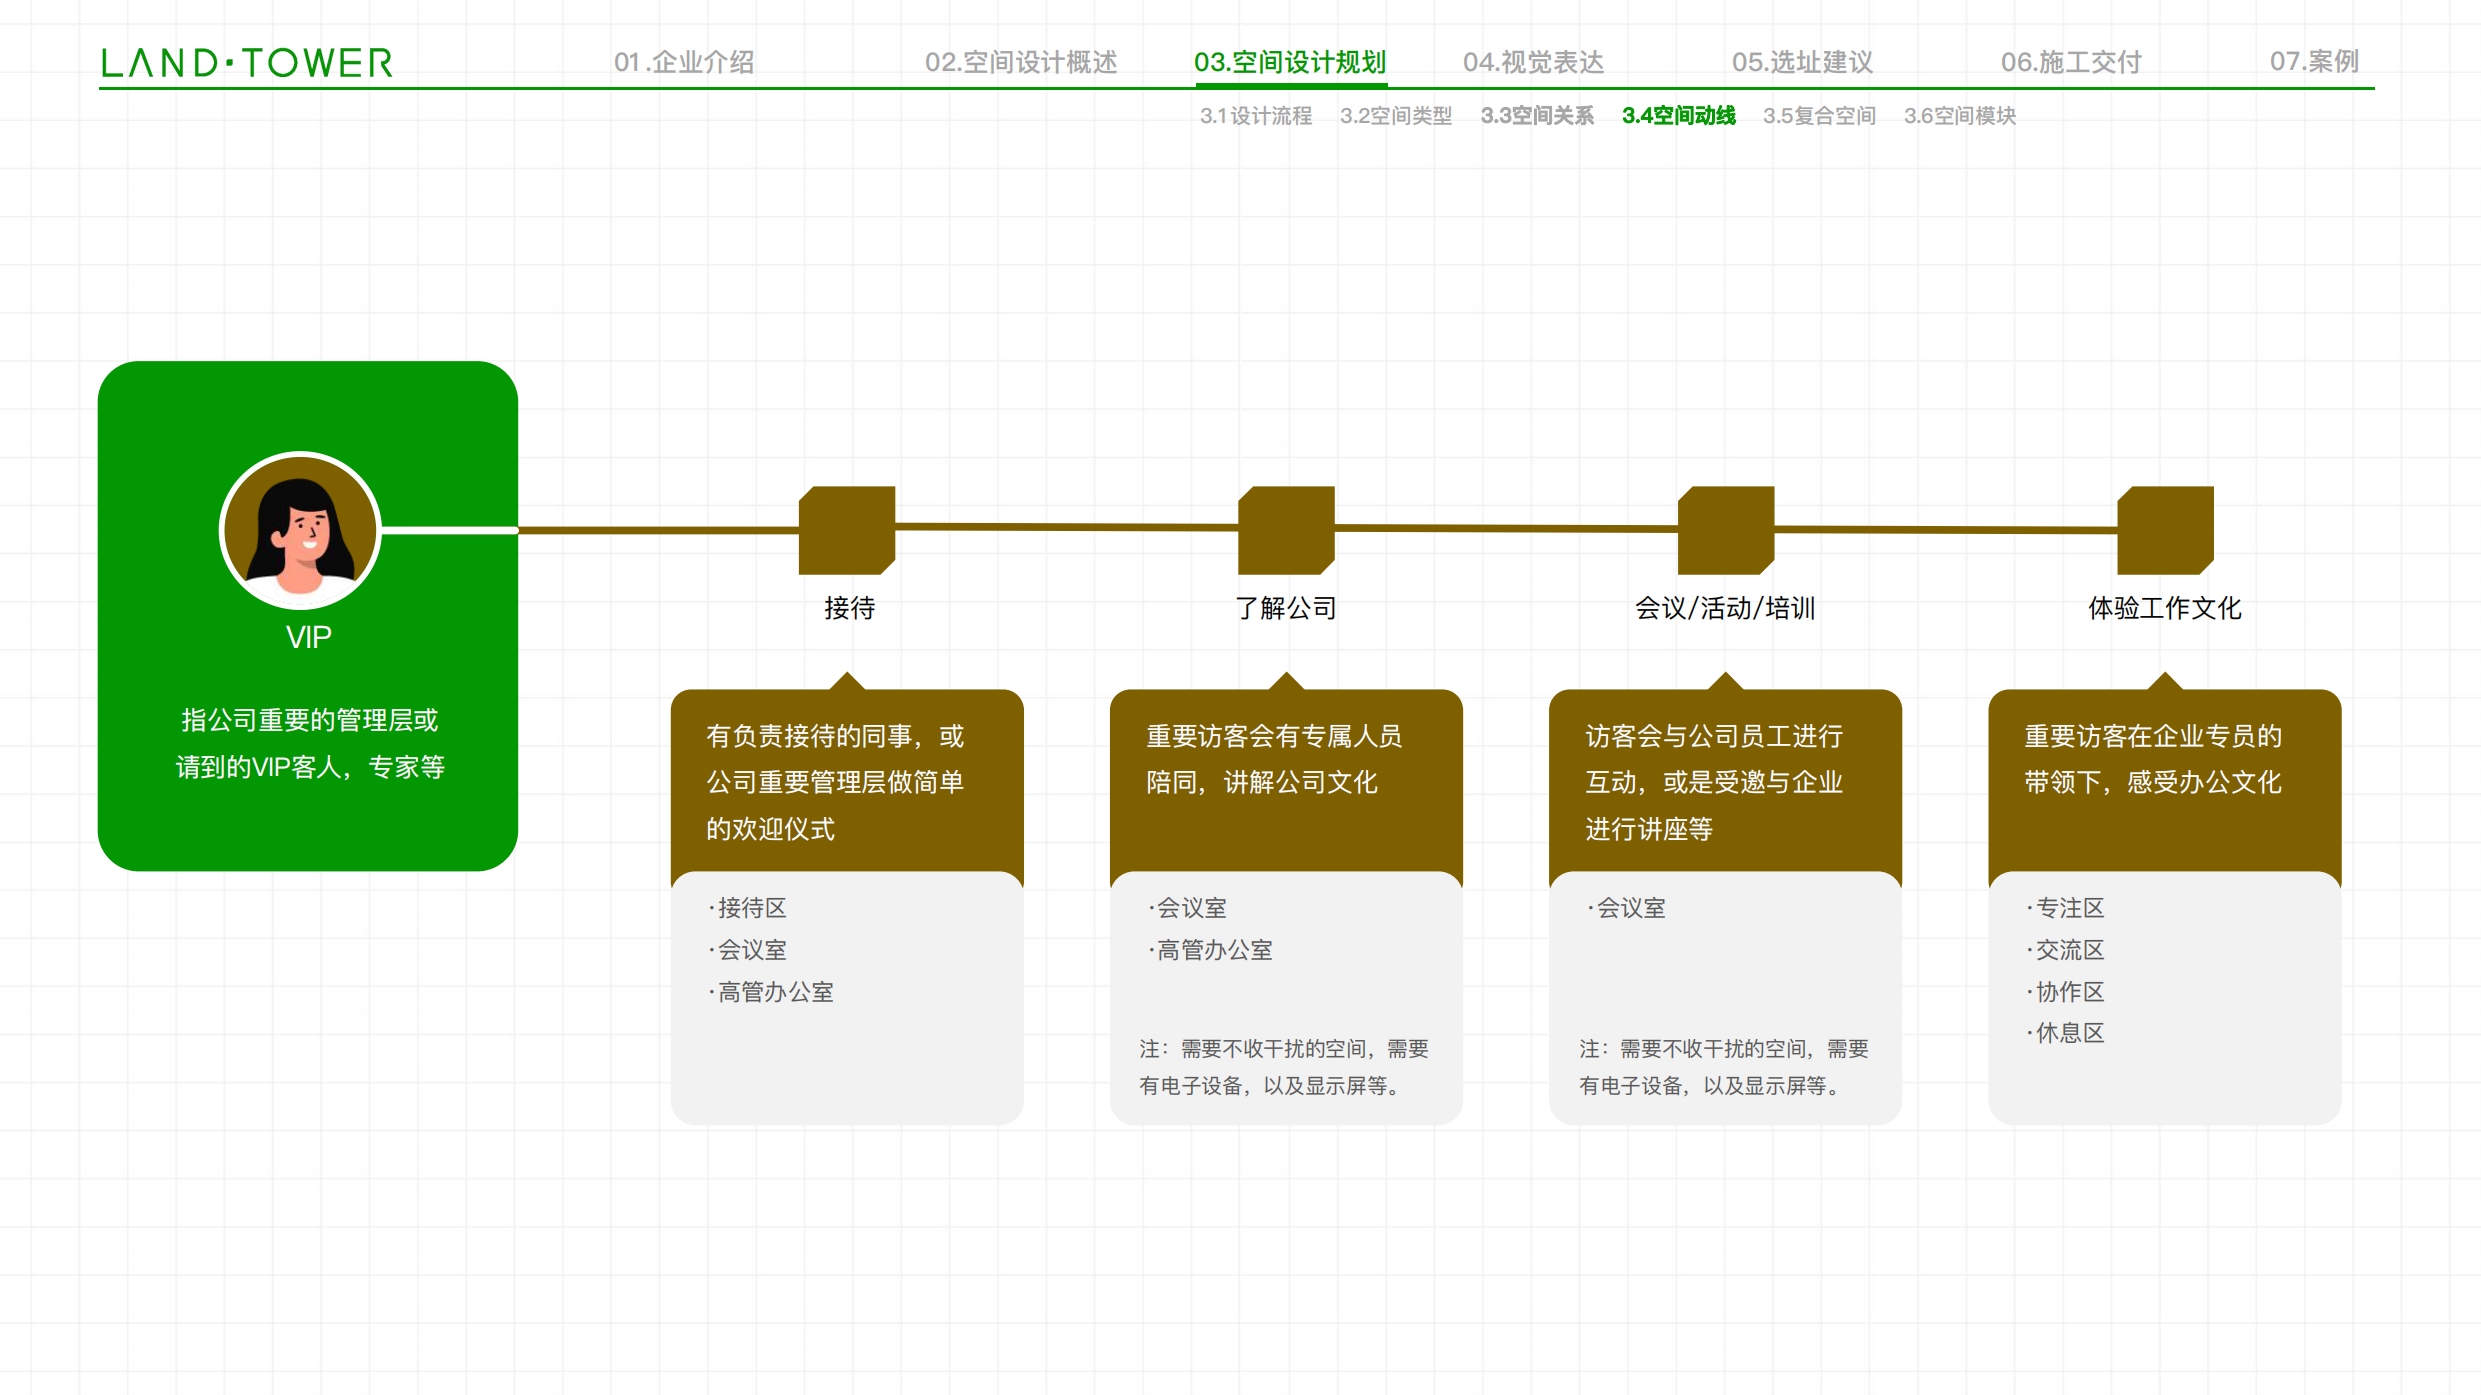Click the note in the 会议/活动/培训 card
Viewport: 2481px width, 1395px height.
[1724, 1067]
